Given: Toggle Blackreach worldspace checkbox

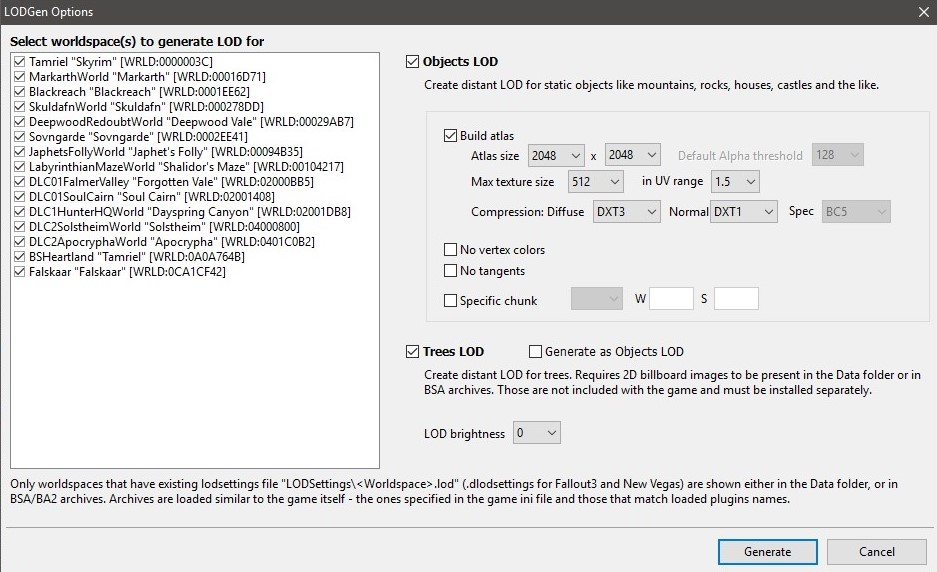Looking at the screenshot, I should [x=19, y=91].
